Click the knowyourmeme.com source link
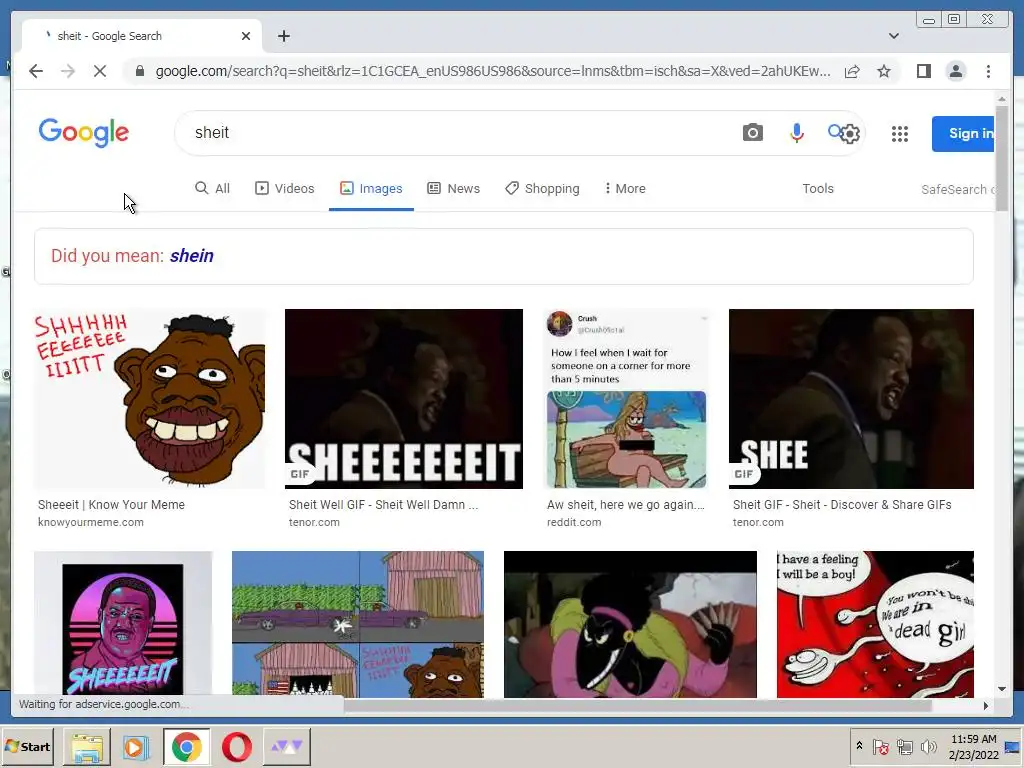Viewport: 1024px width, 768px height. point(91,522)
